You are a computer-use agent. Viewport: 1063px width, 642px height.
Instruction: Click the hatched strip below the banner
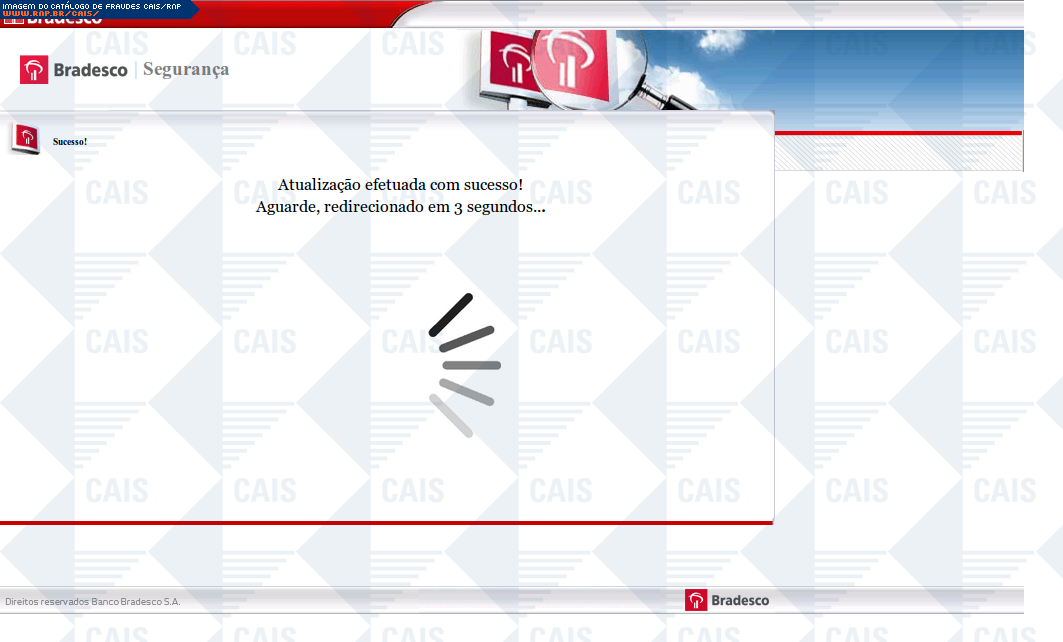(900, 153)
